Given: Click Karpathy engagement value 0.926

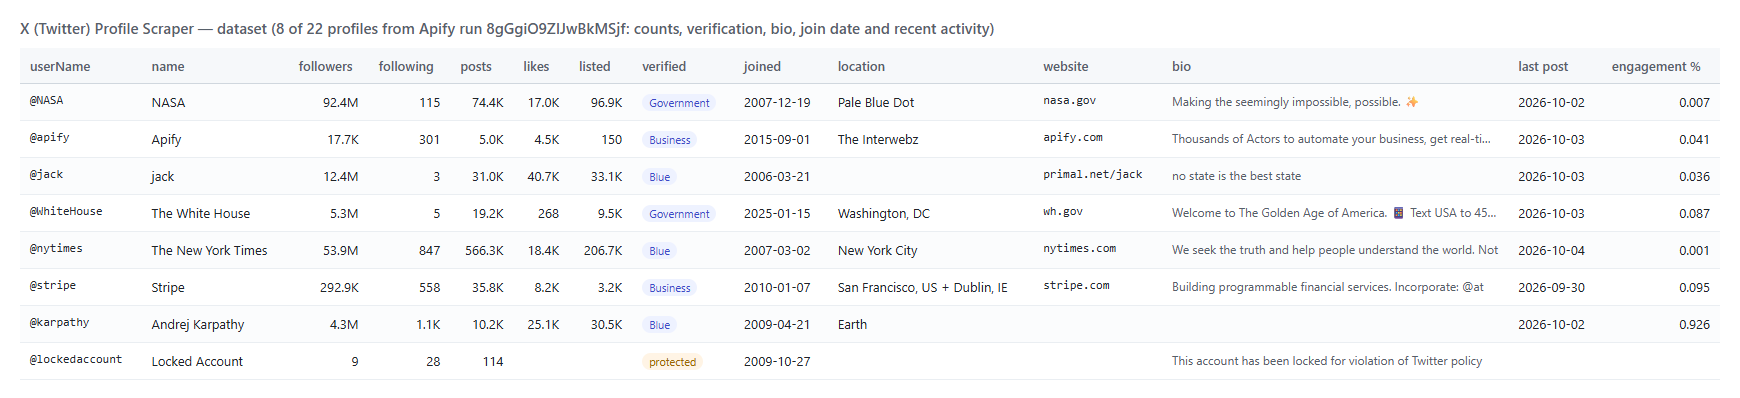Looking at the screenshot, I should (1694, 325).
